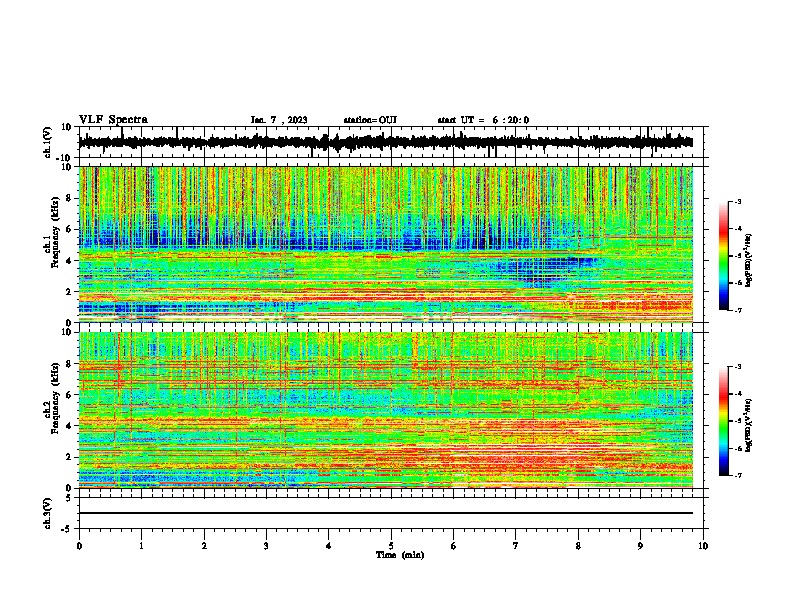Click the "3" tick on the Time axis
792x612 pixels.
266,546
